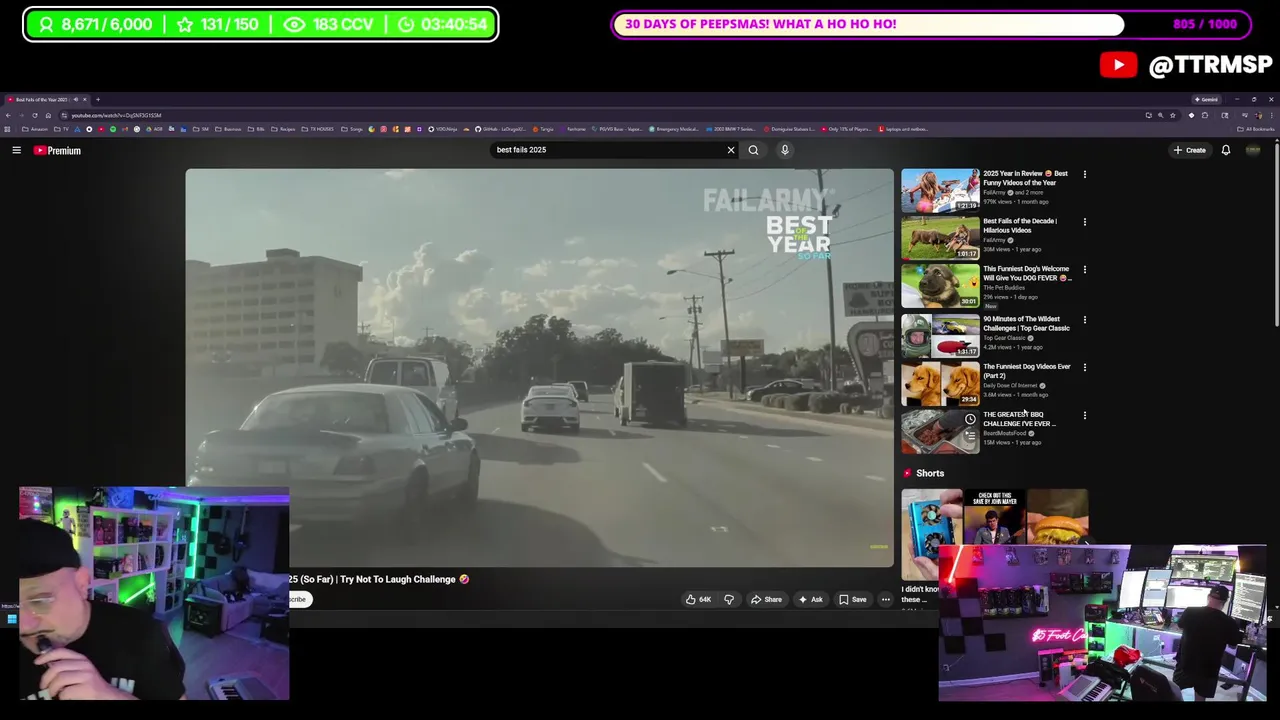
Task: Share the current video
Action: click(x=766, y=599)
